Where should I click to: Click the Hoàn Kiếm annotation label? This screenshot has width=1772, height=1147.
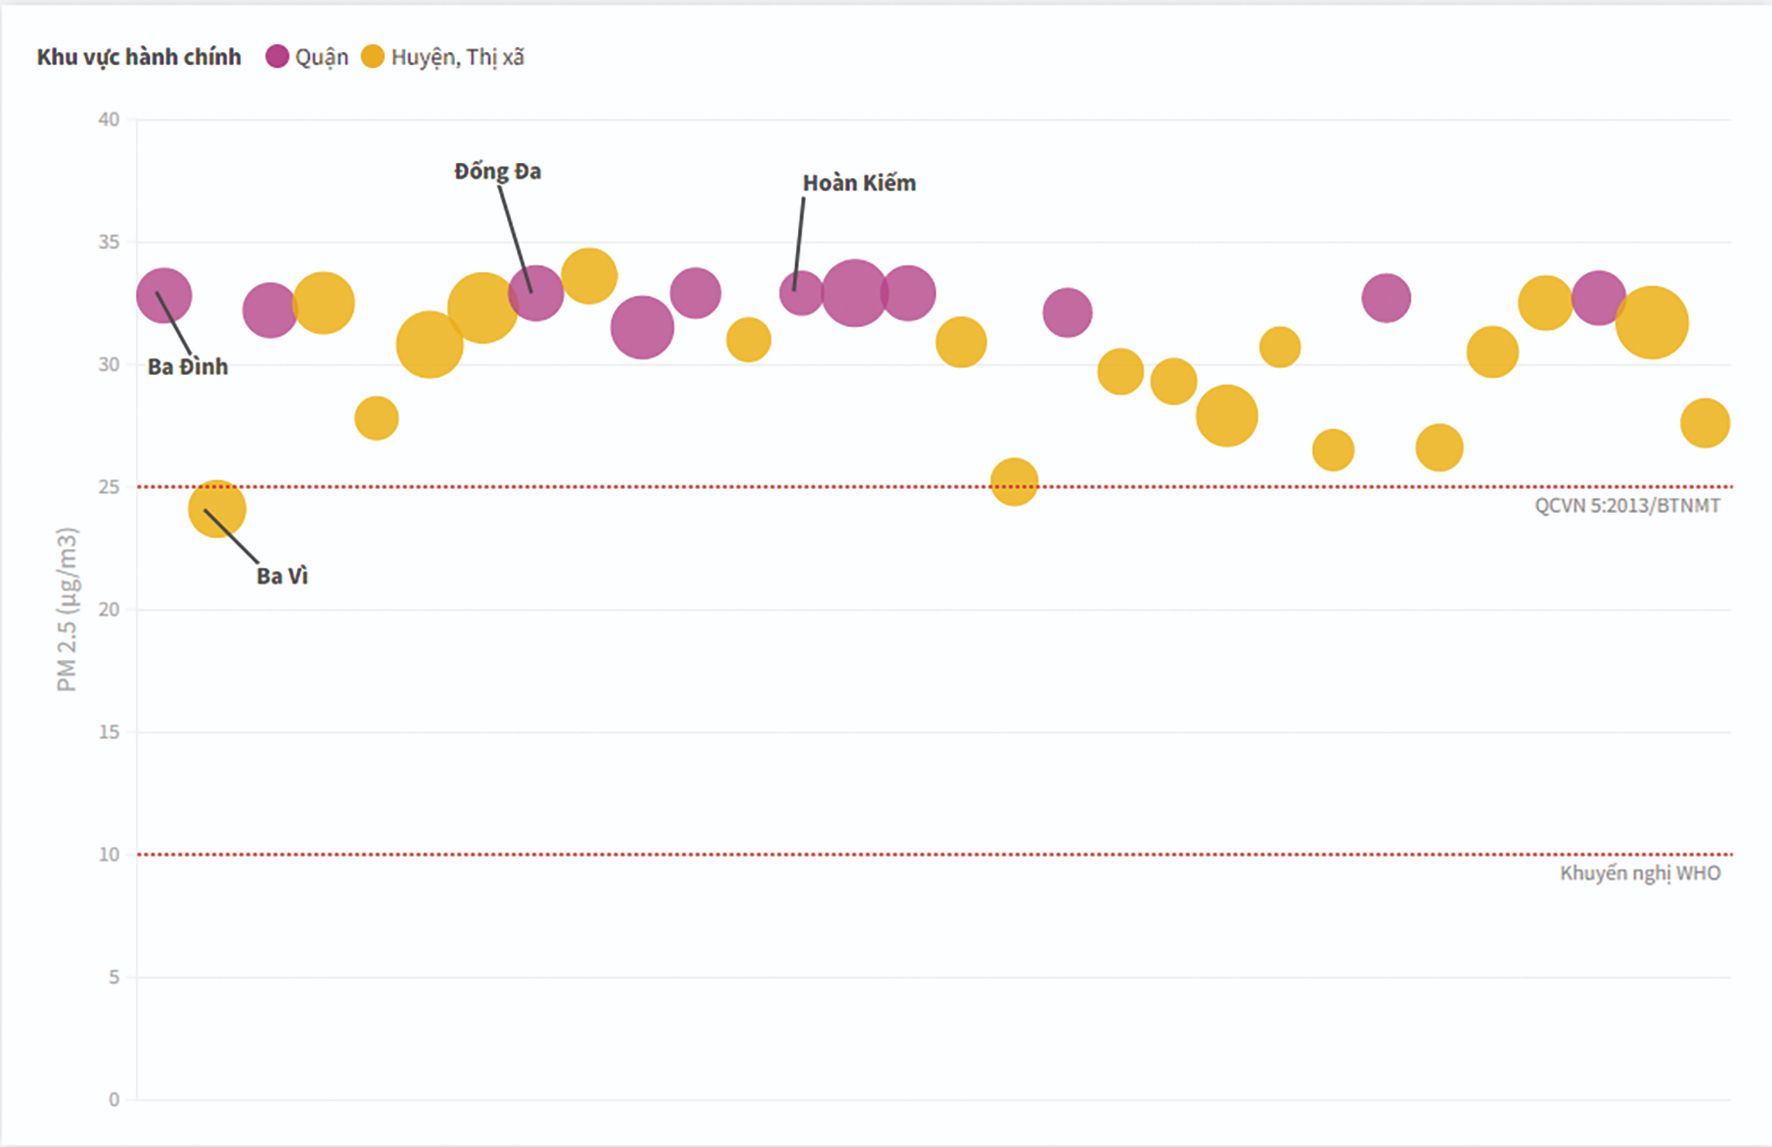859,183
